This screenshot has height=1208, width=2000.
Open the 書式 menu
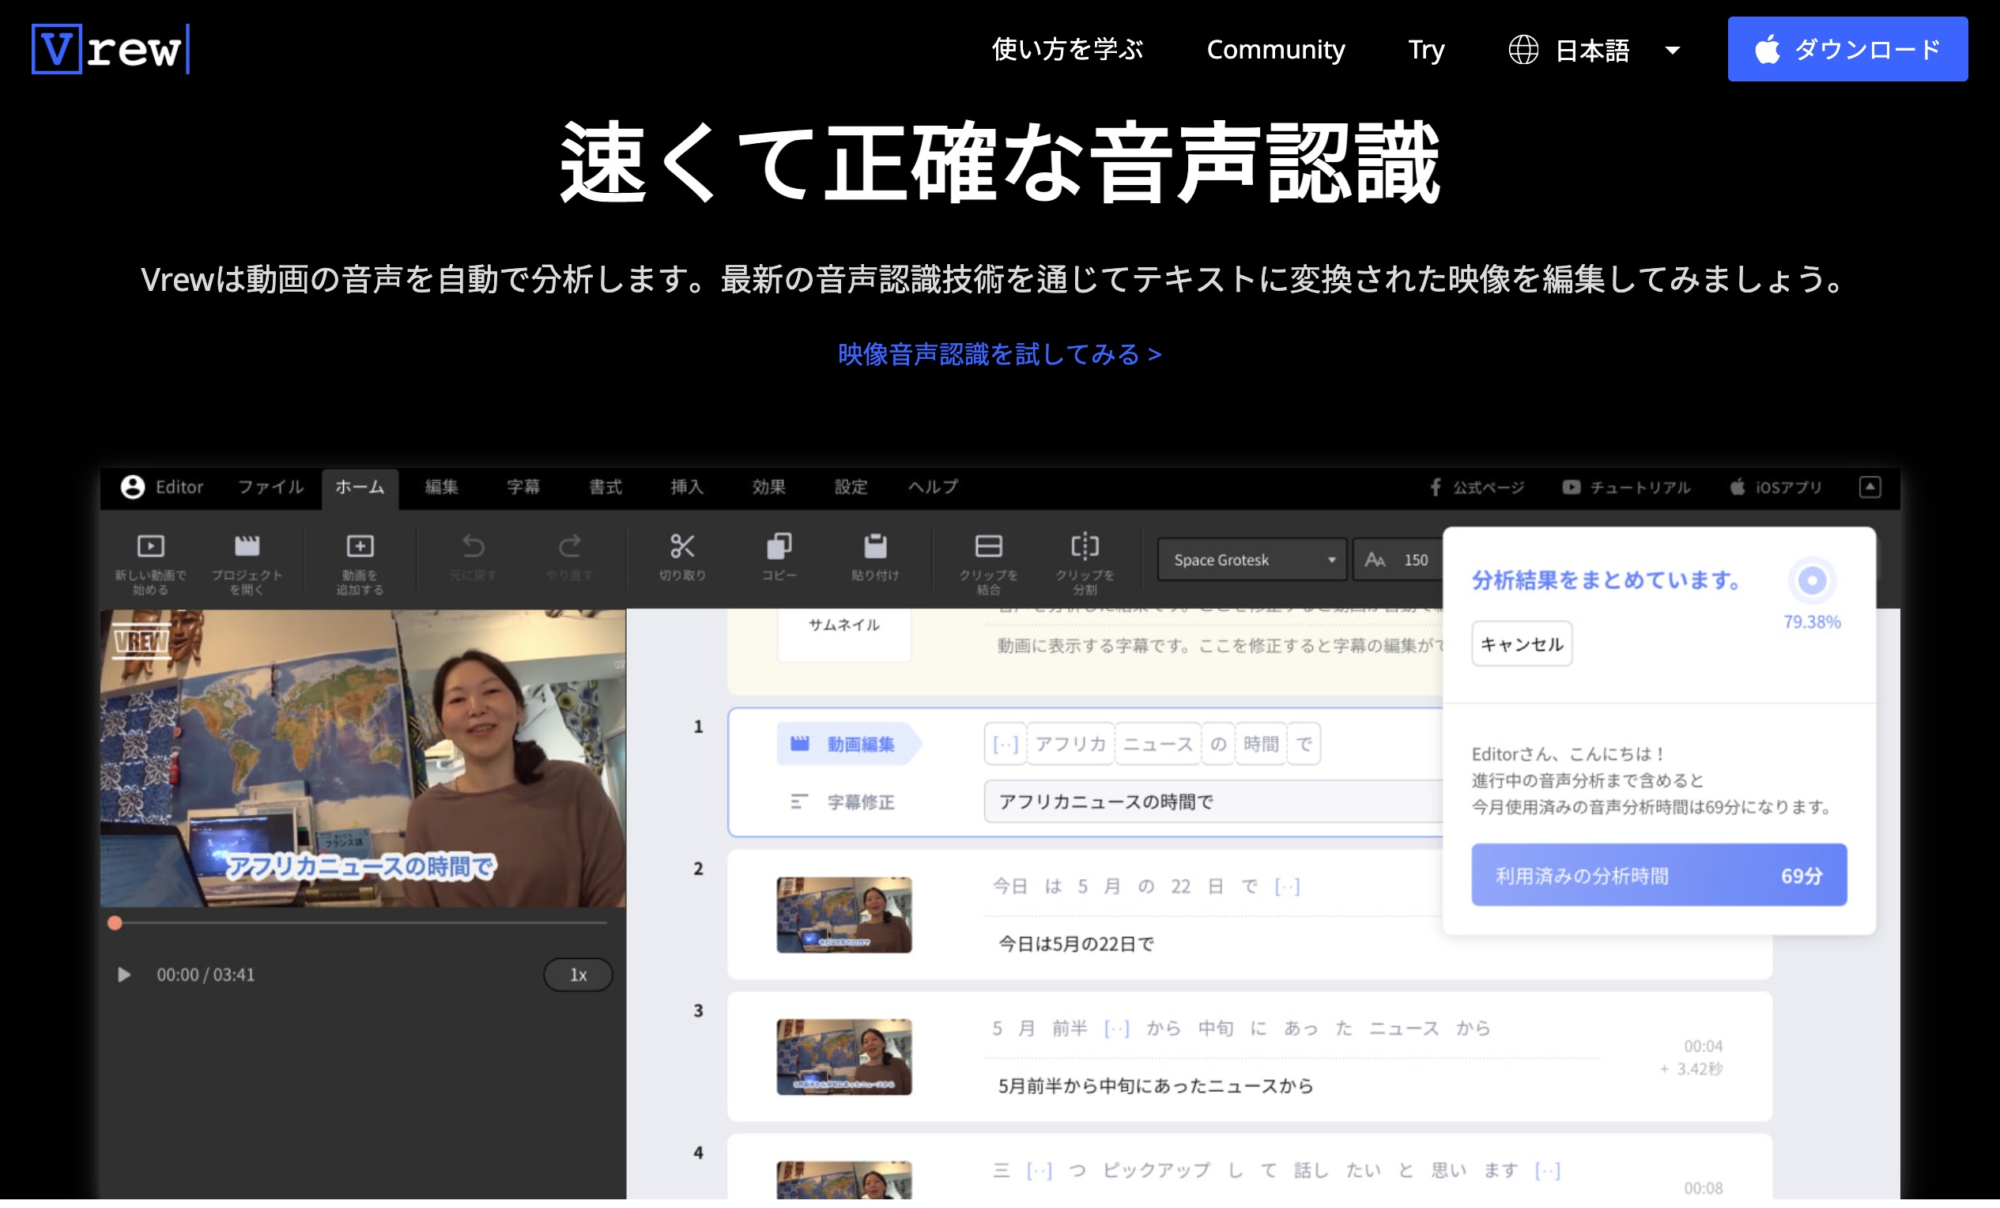(x=605, y=487)
